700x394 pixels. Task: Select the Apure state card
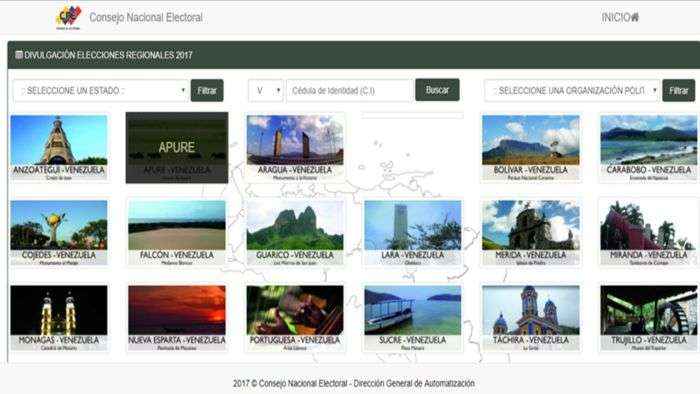pos(177,148)
